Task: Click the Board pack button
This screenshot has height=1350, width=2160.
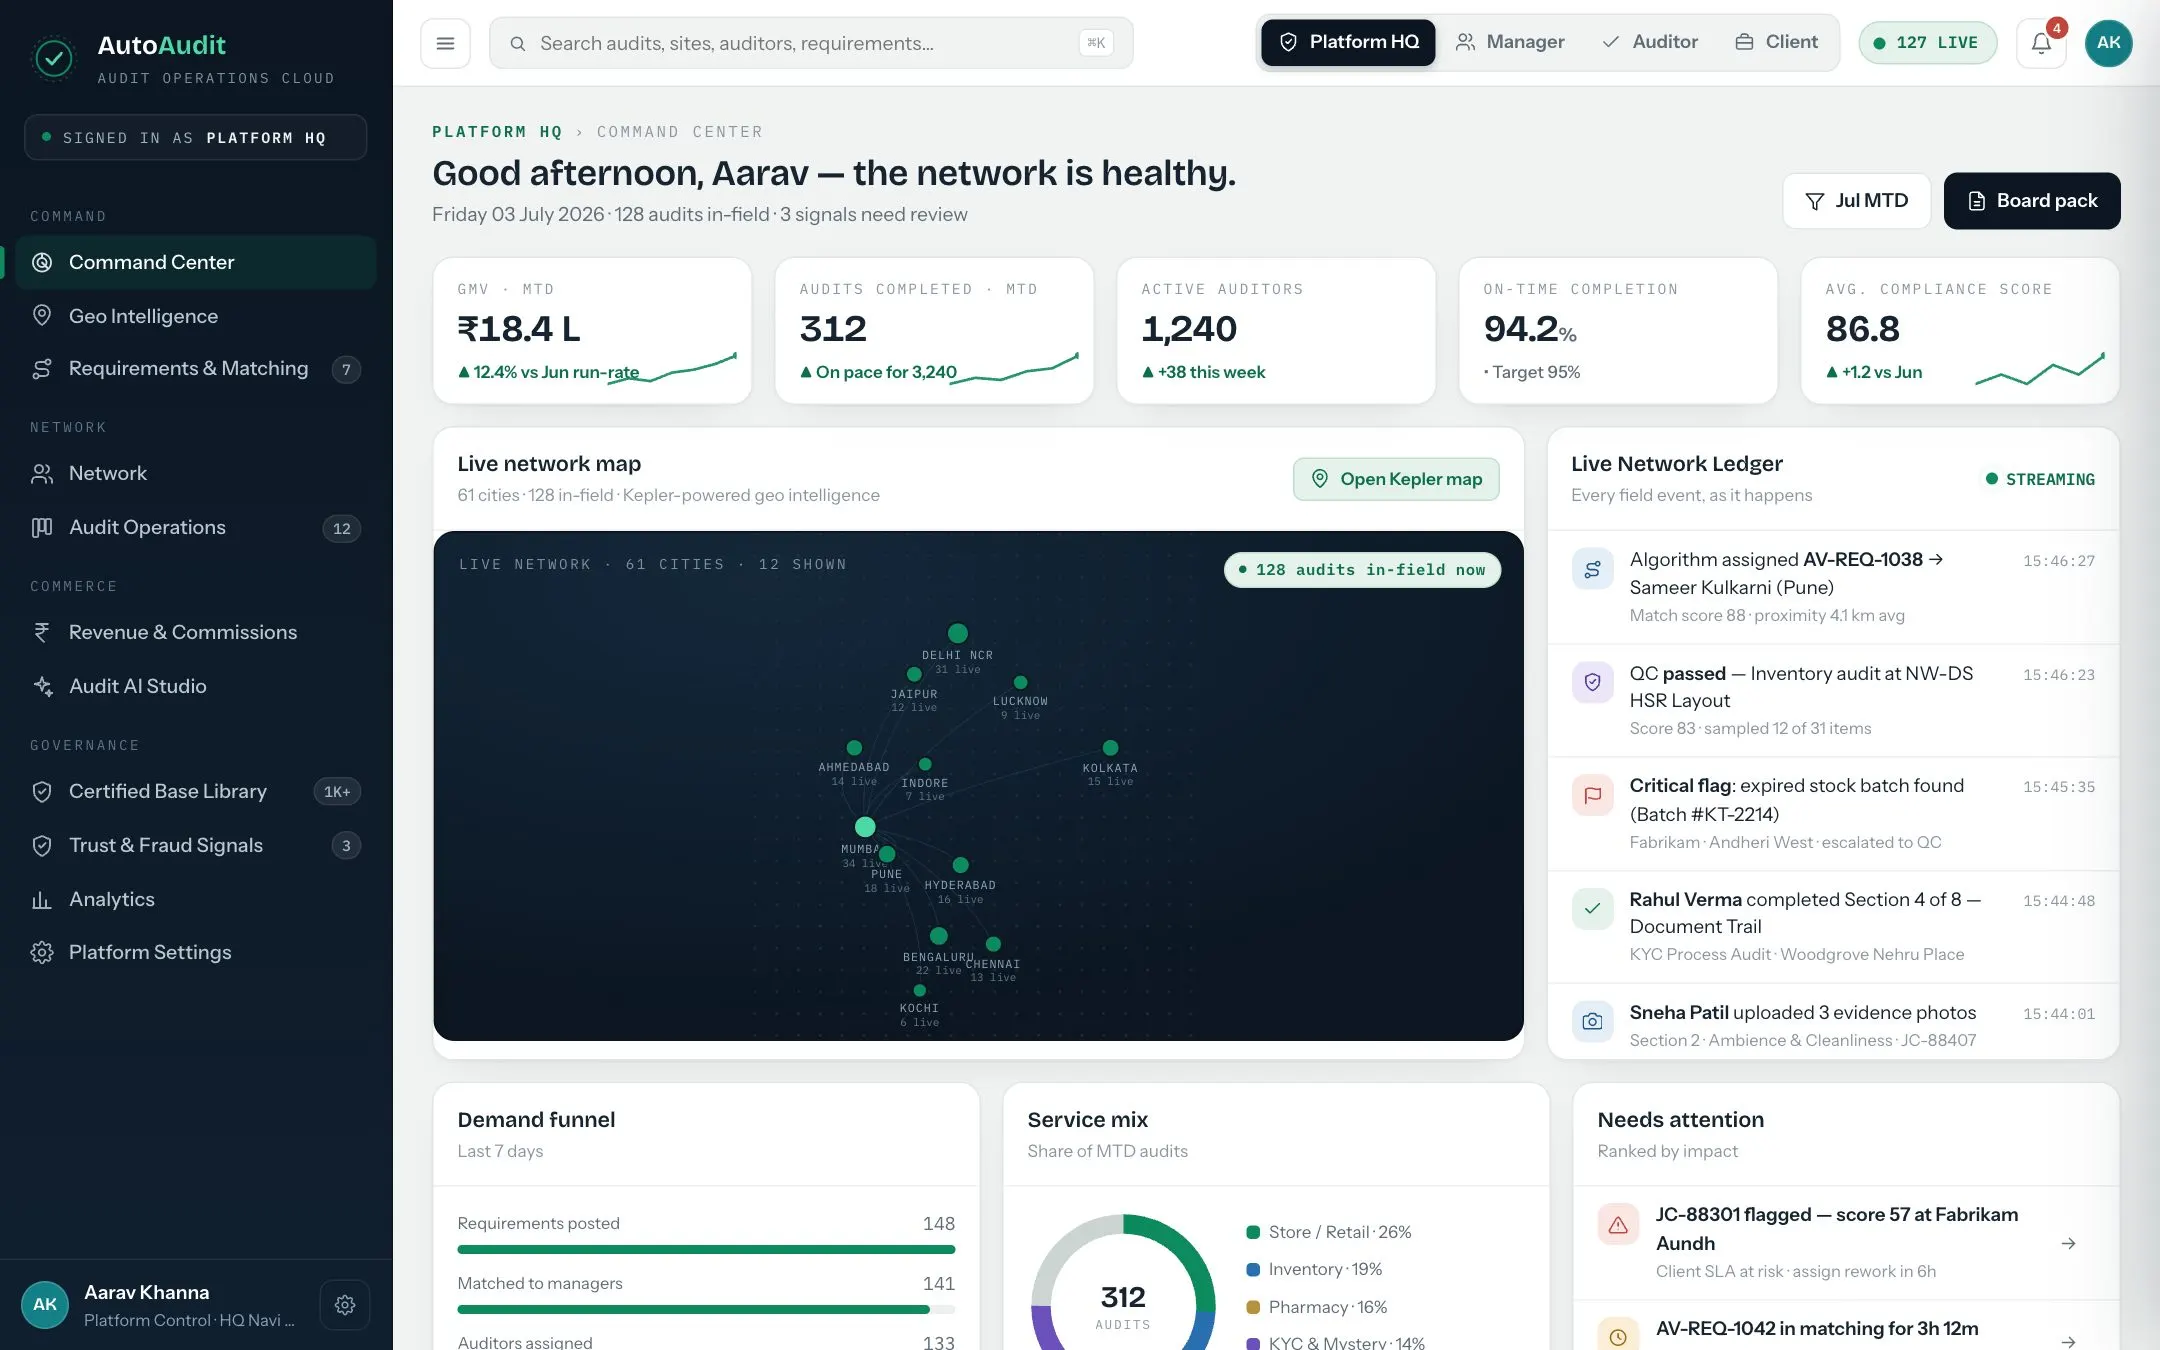Action: click(x=2032, y=201)
